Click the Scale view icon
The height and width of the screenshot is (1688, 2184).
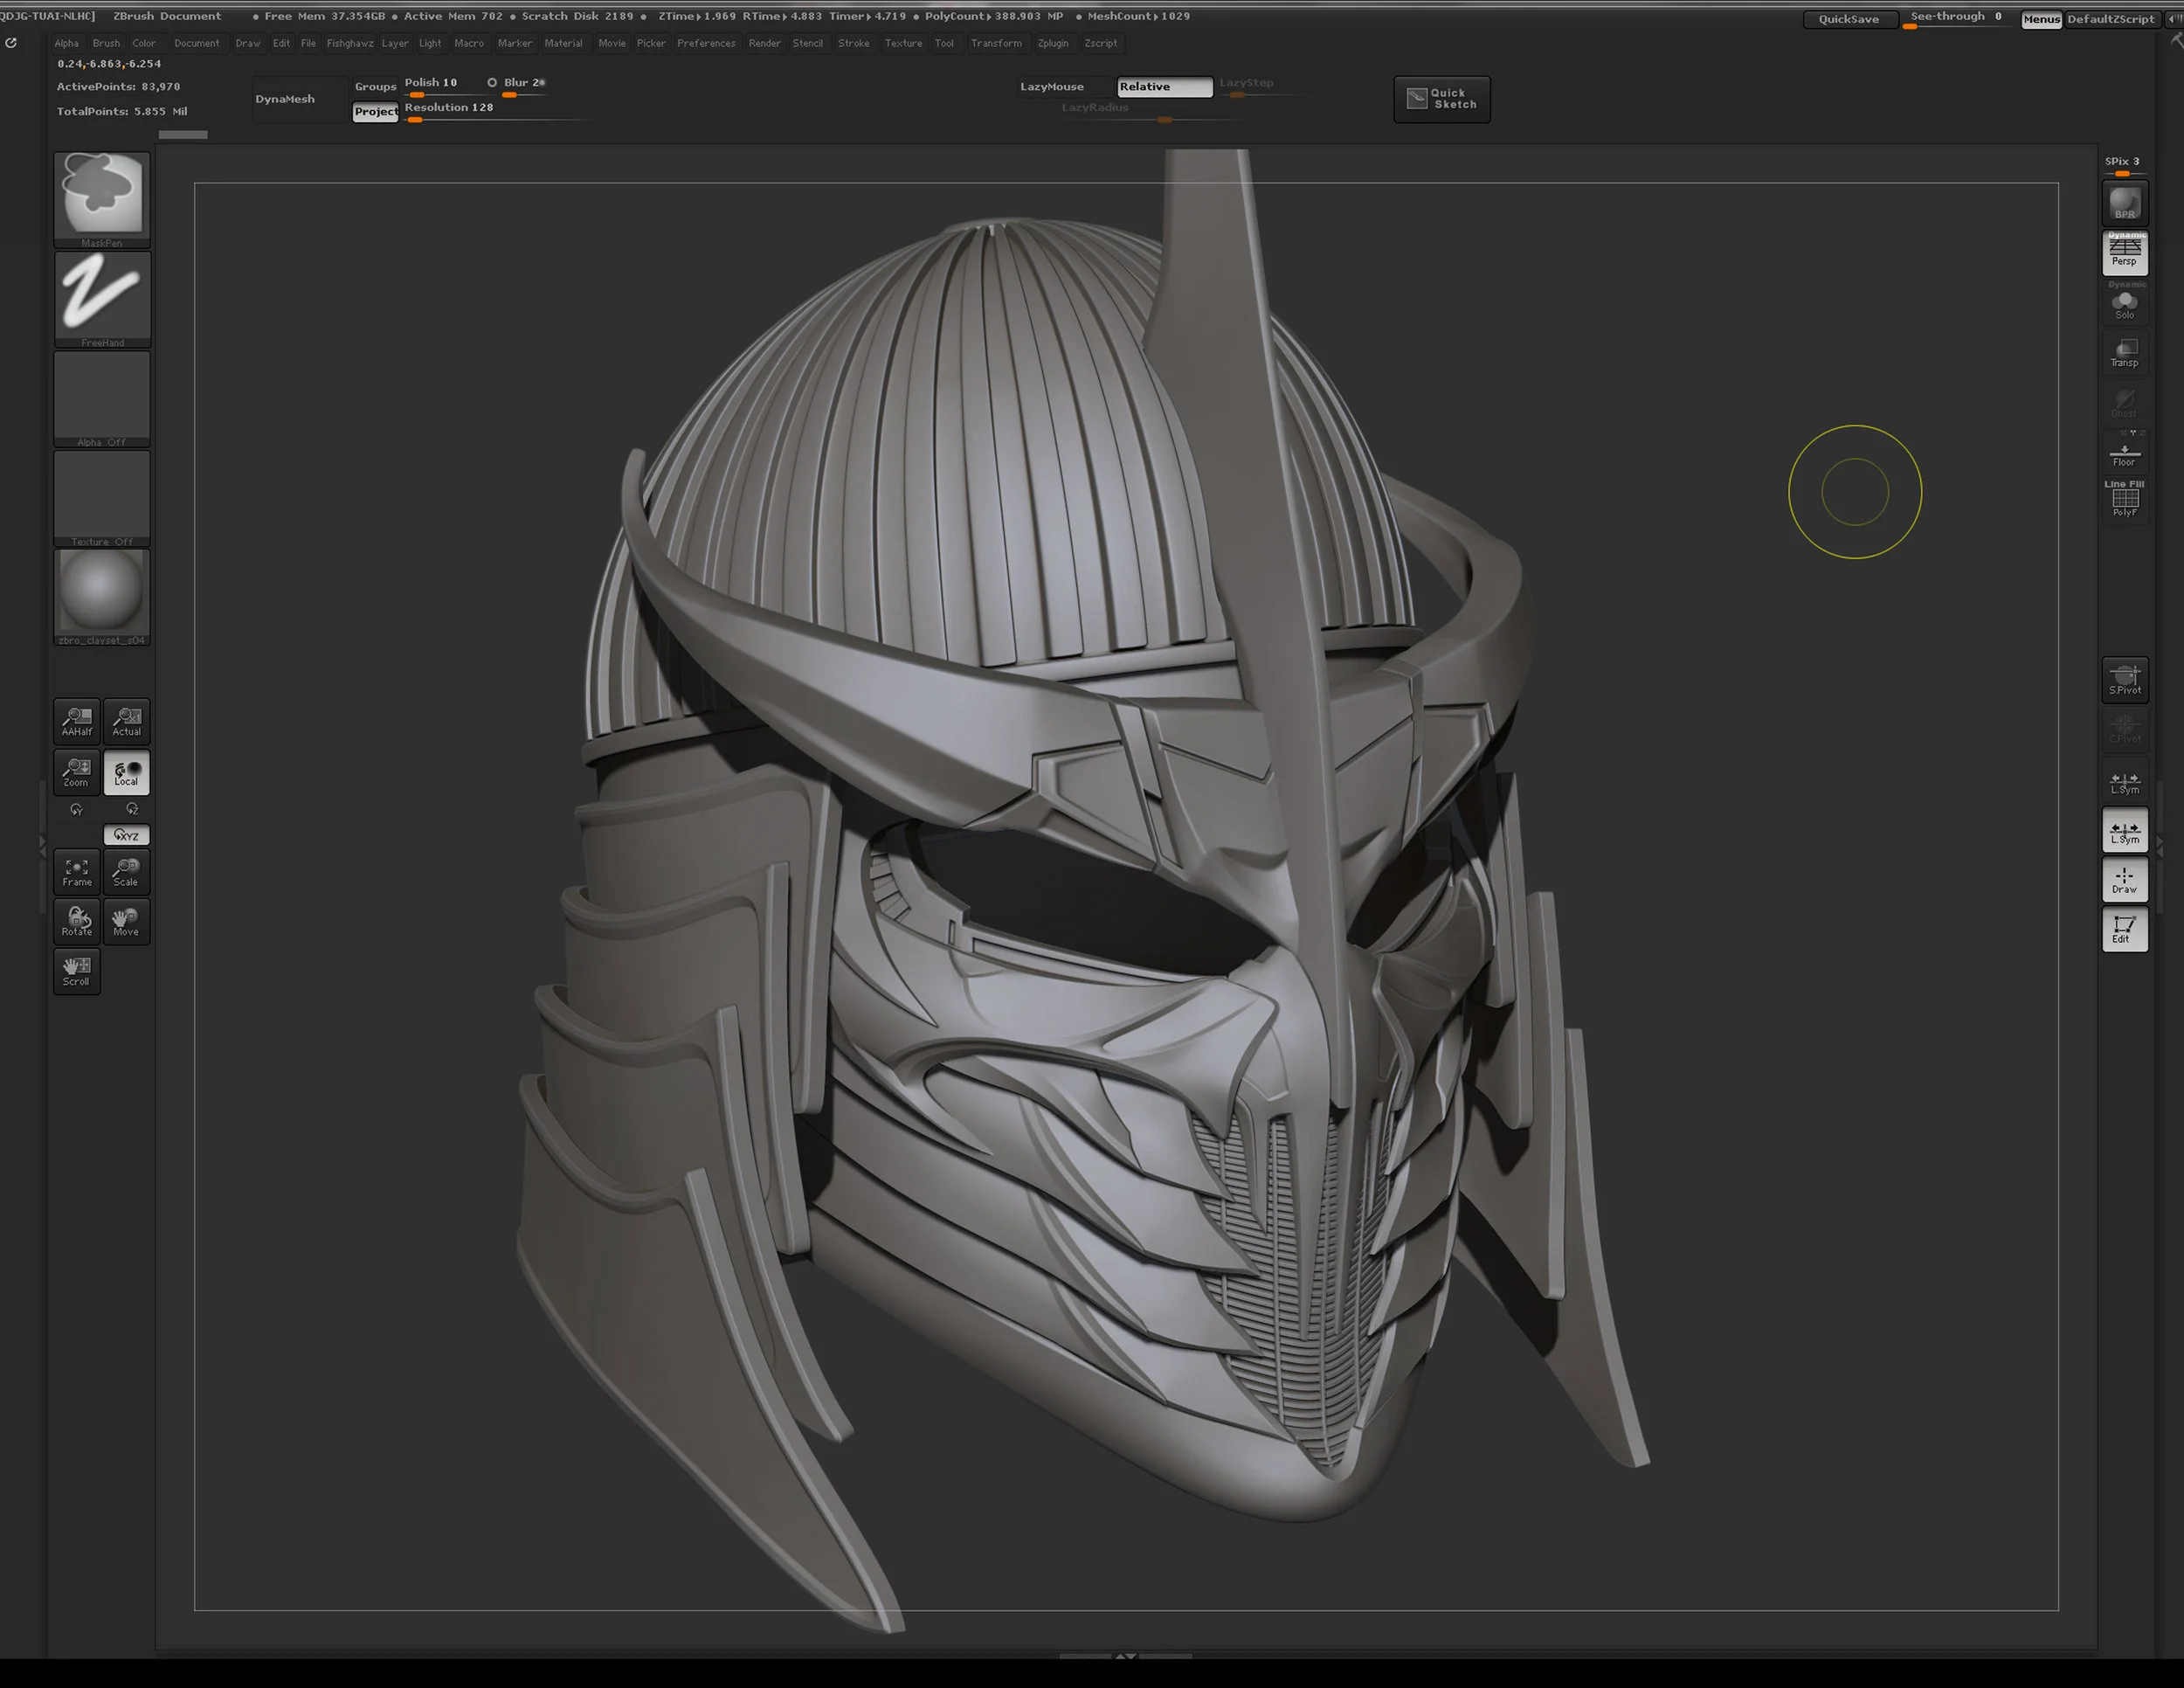127,872
